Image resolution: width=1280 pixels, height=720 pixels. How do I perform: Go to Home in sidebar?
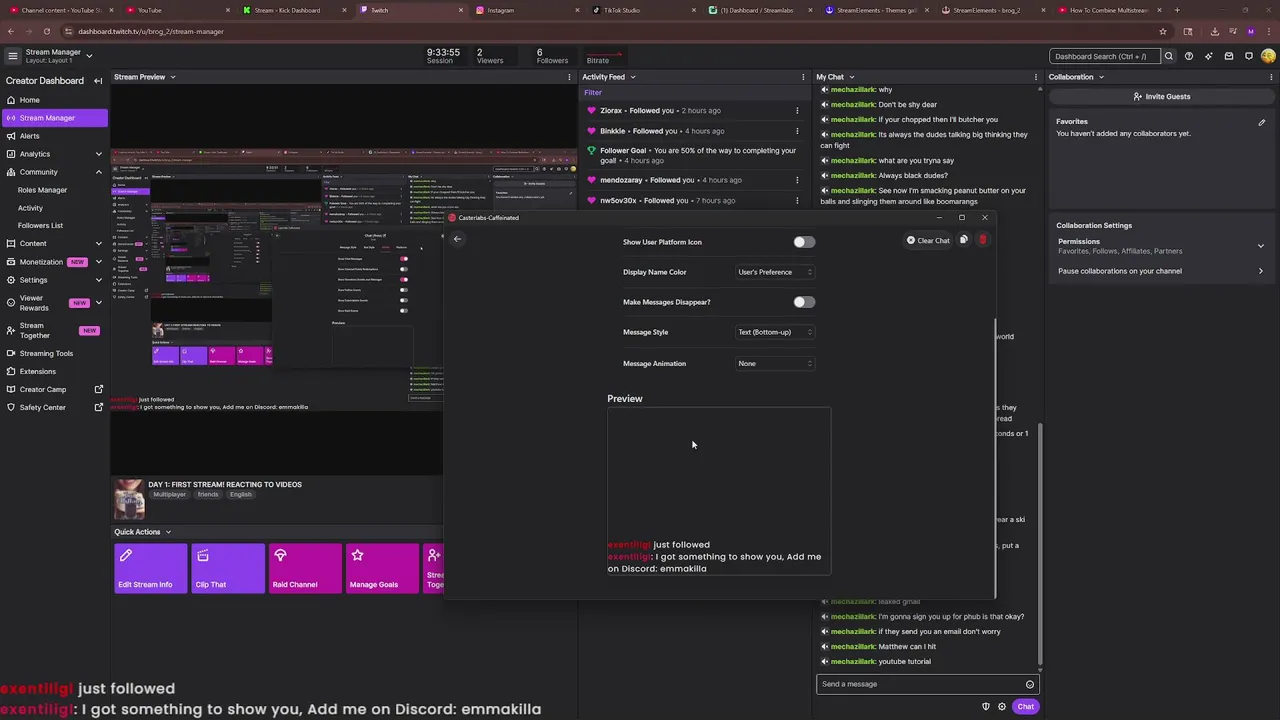[54, 100]
